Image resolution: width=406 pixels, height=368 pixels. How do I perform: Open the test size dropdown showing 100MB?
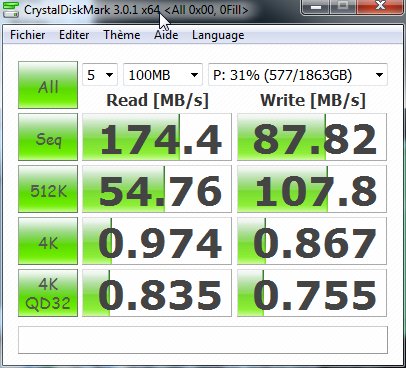163,75
